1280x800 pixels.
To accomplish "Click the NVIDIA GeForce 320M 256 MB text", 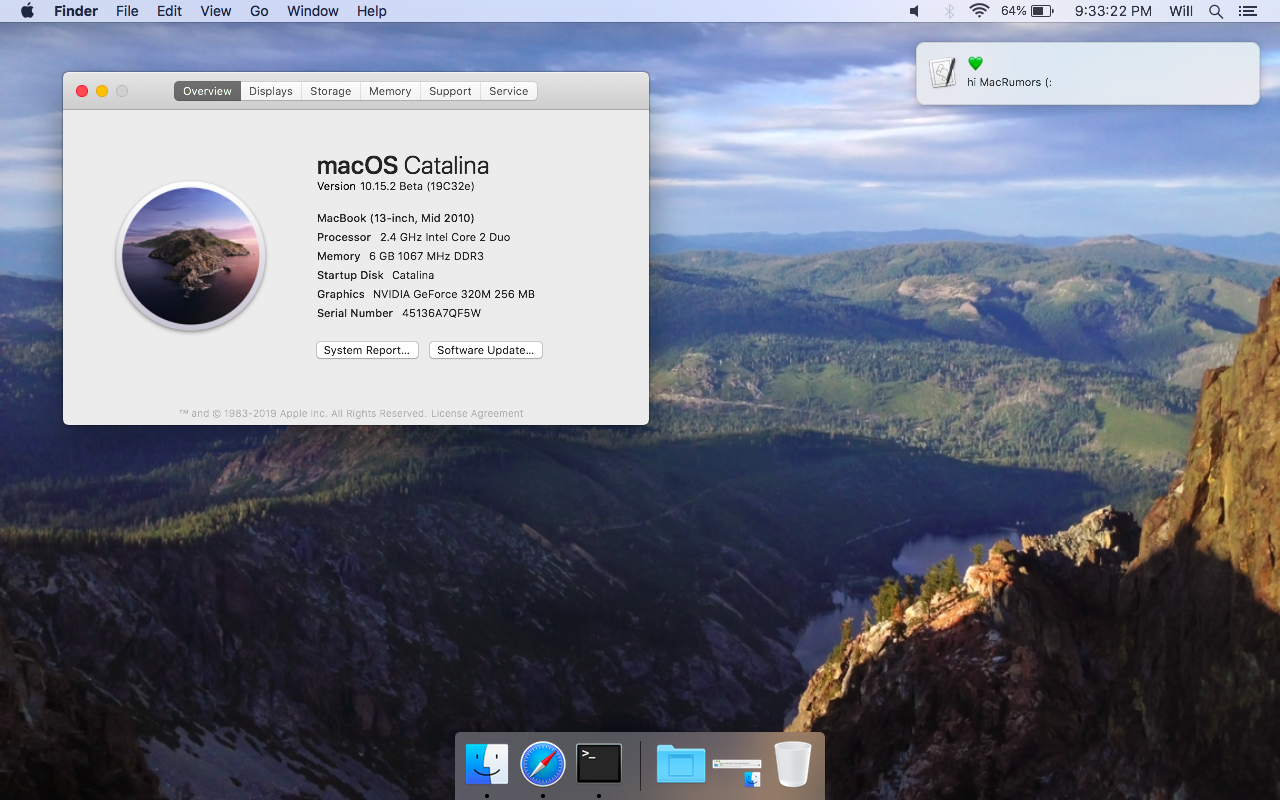I will click(x=454, y=294).
